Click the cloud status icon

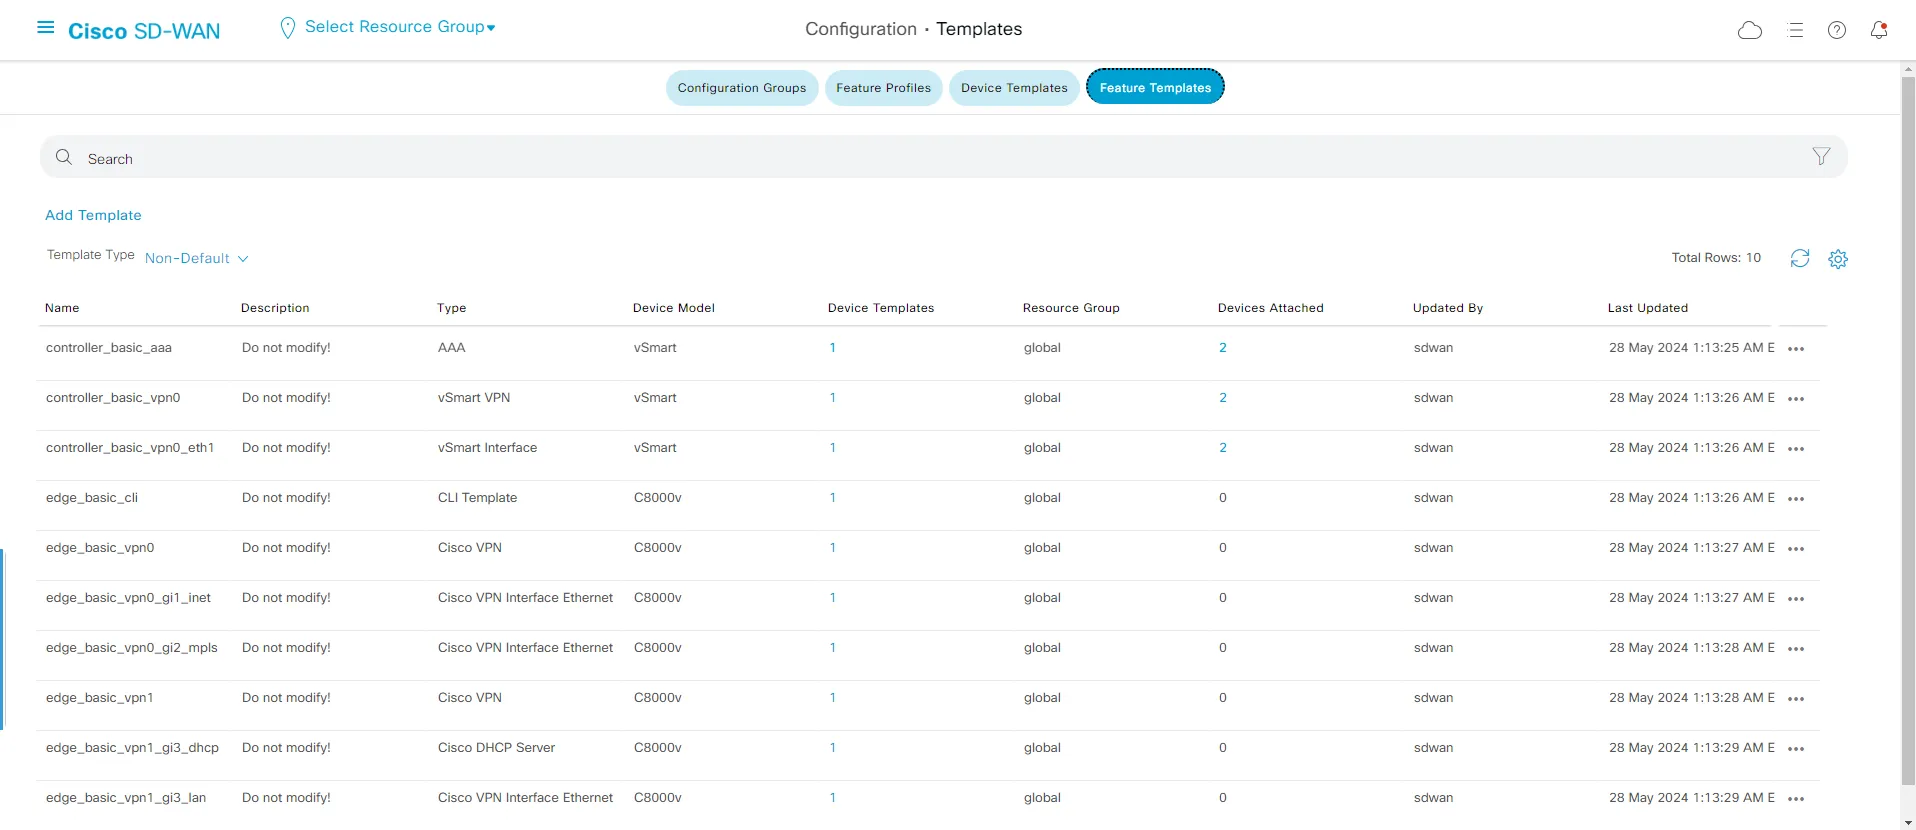[x=1750, y=31]
